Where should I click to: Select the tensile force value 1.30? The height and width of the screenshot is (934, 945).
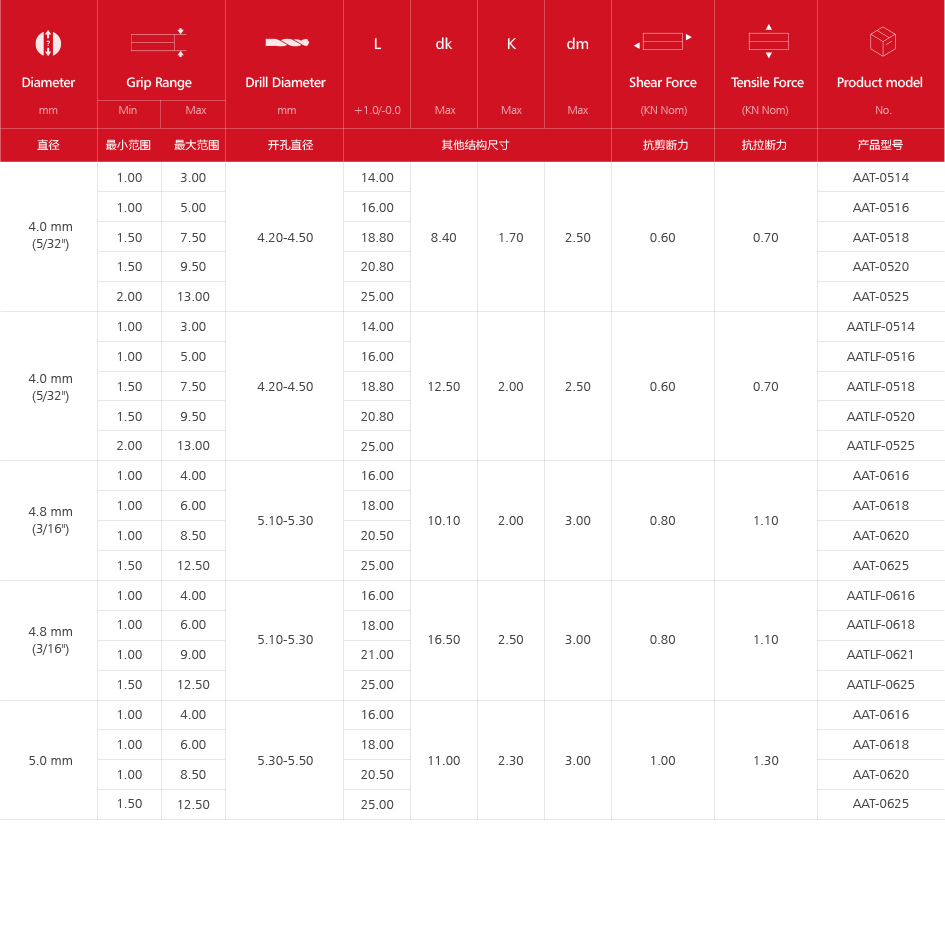click(766, 761)
